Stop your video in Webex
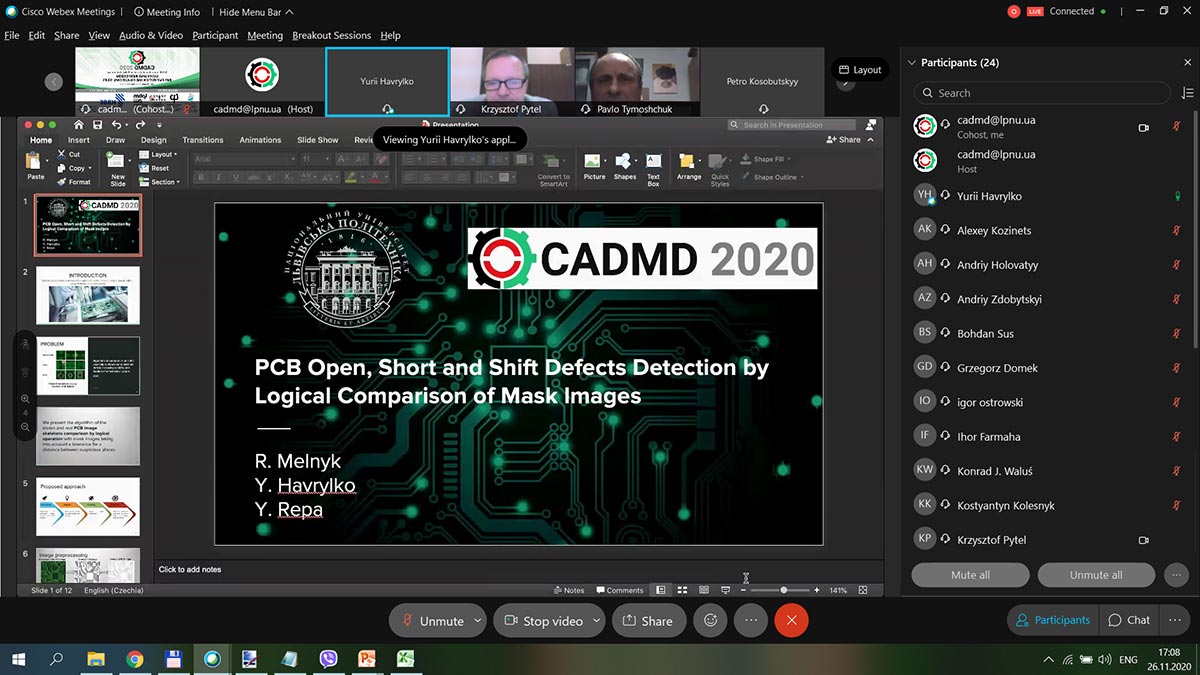1200x675 pixels. [543, 620]
